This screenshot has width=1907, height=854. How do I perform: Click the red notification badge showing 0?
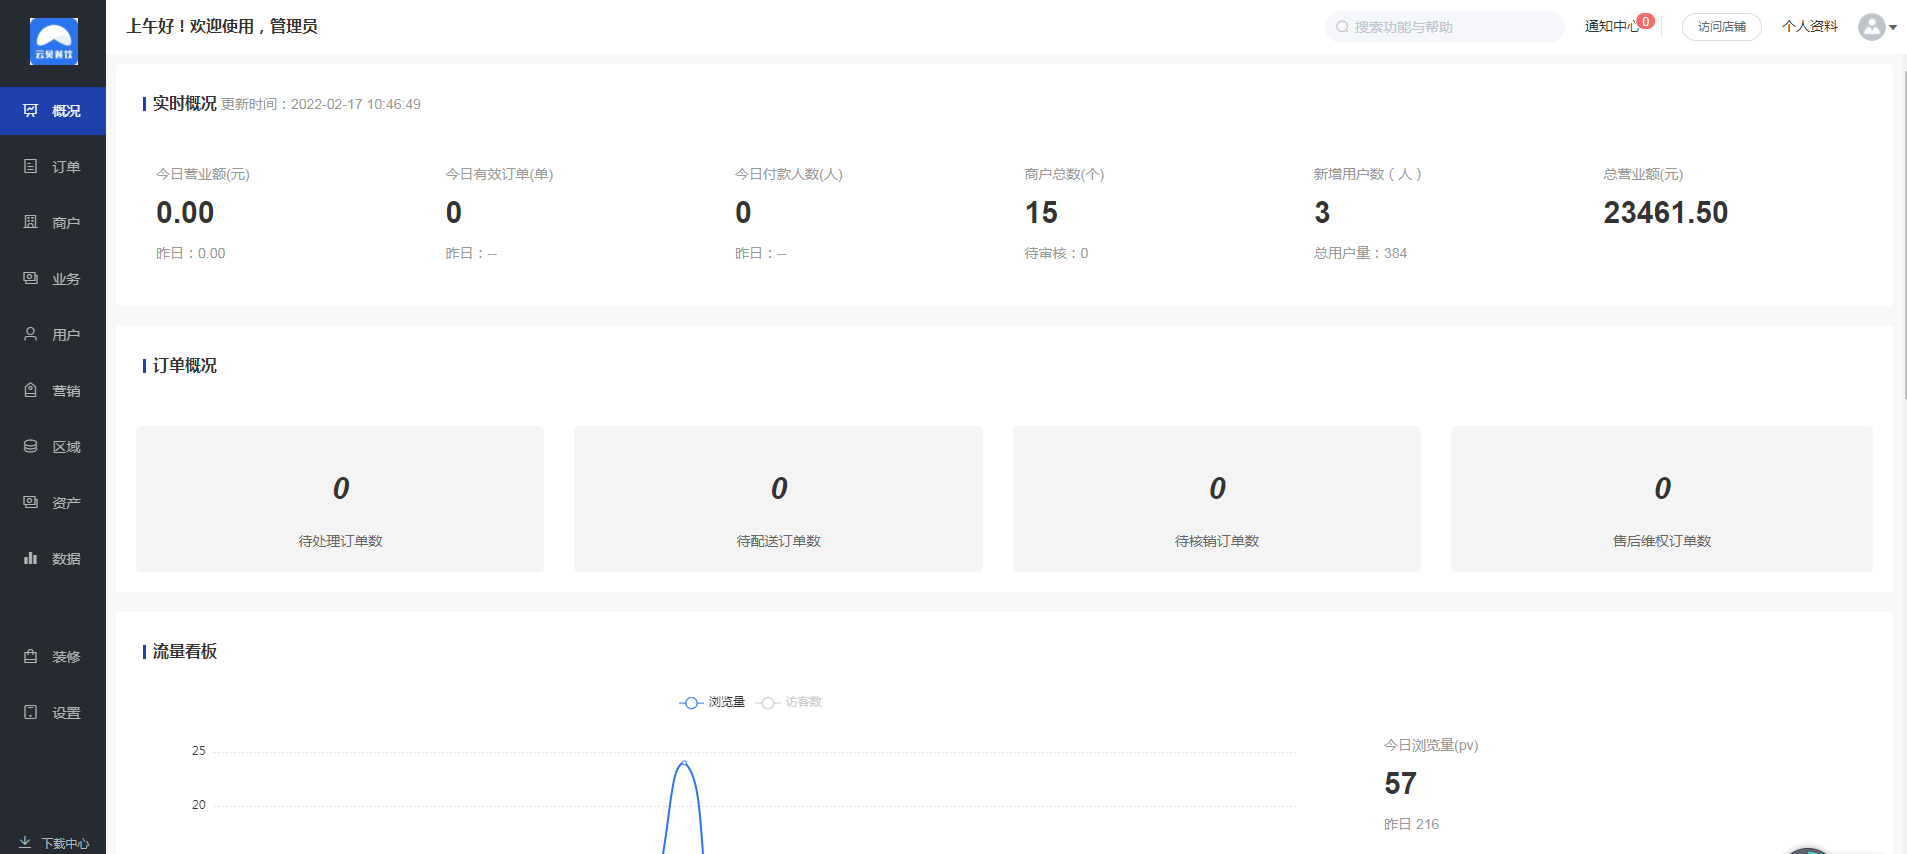[x=1645, y=21]
